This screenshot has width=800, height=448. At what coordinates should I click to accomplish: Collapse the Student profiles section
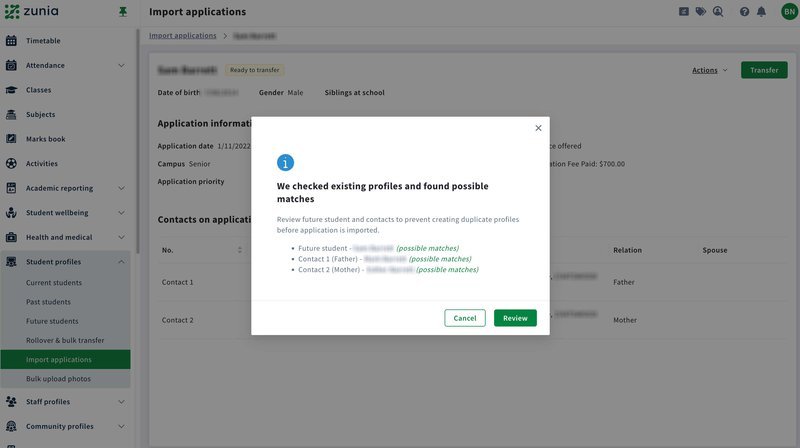(x=121, y=262)
